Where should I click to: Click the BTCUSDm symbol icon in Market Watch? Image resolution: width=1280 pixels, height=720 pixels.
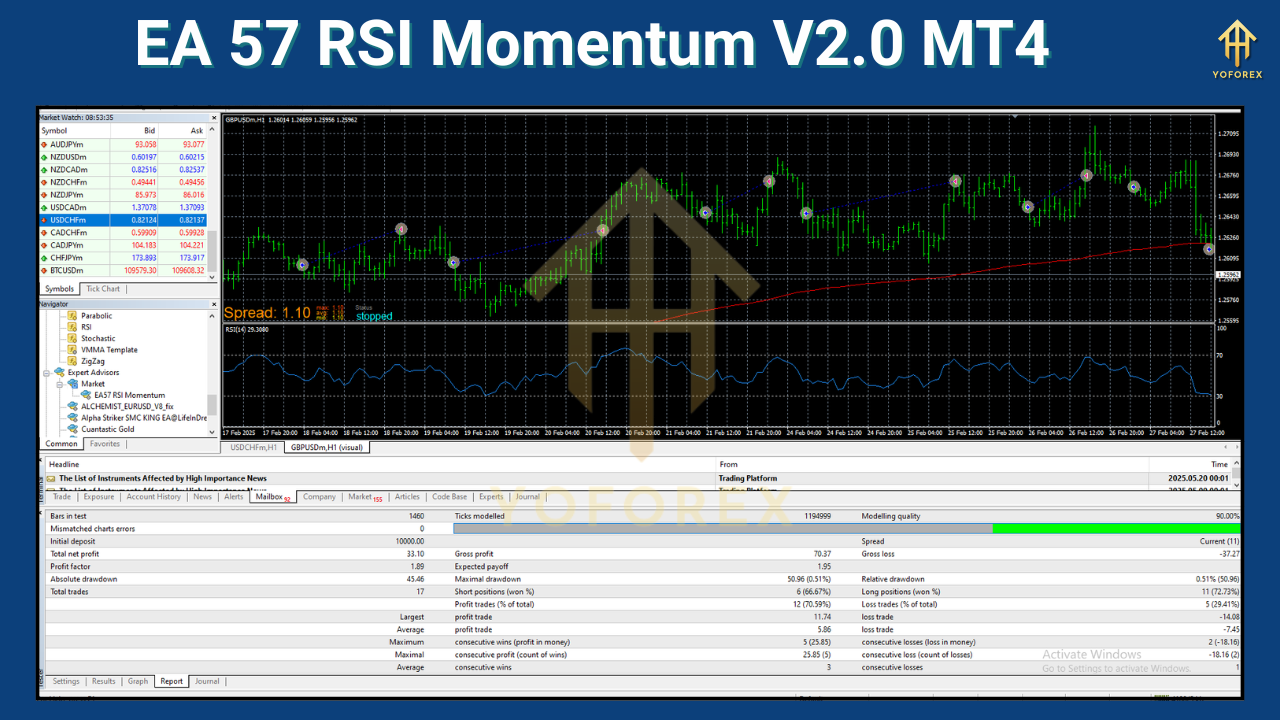click(42, 270)
